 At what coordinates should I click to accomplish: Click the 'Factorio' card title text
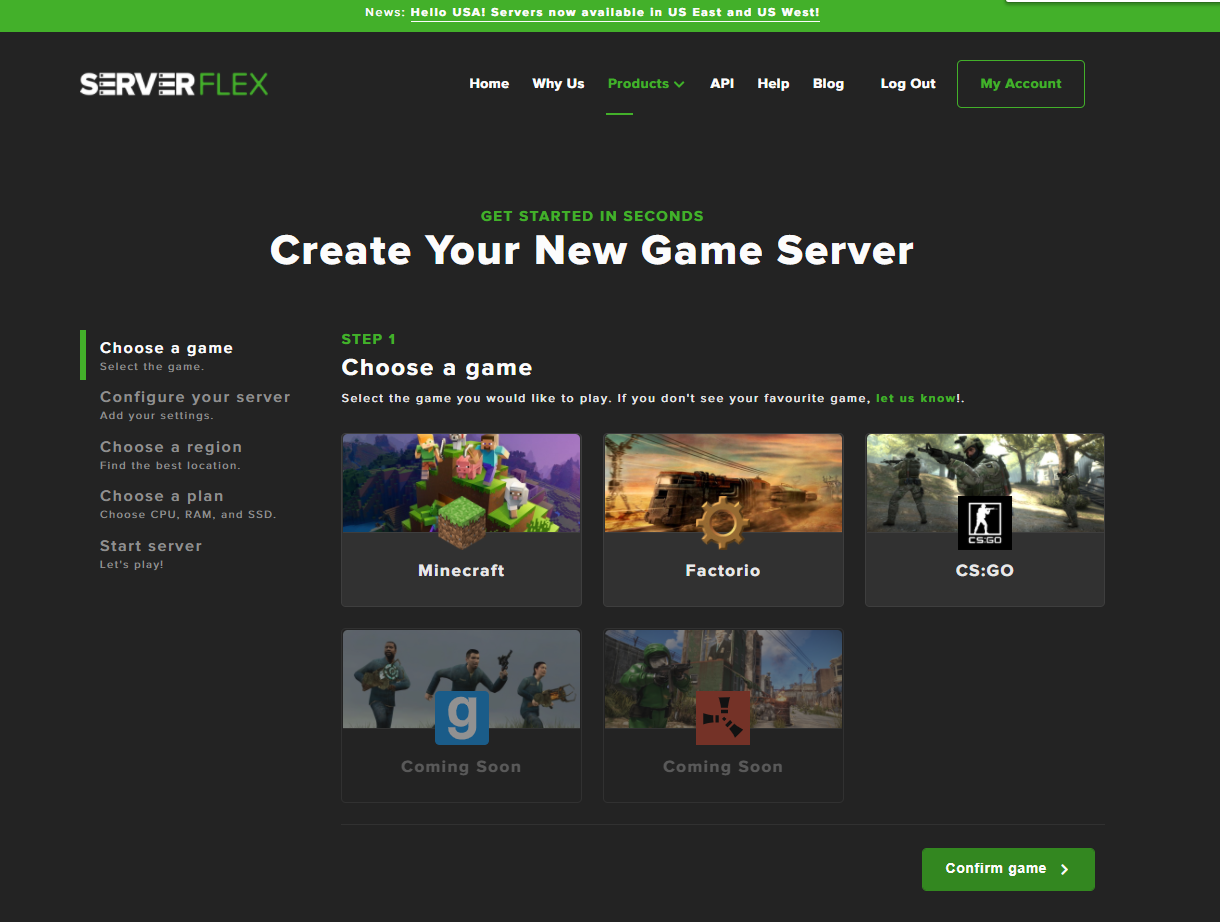(723, 570)
